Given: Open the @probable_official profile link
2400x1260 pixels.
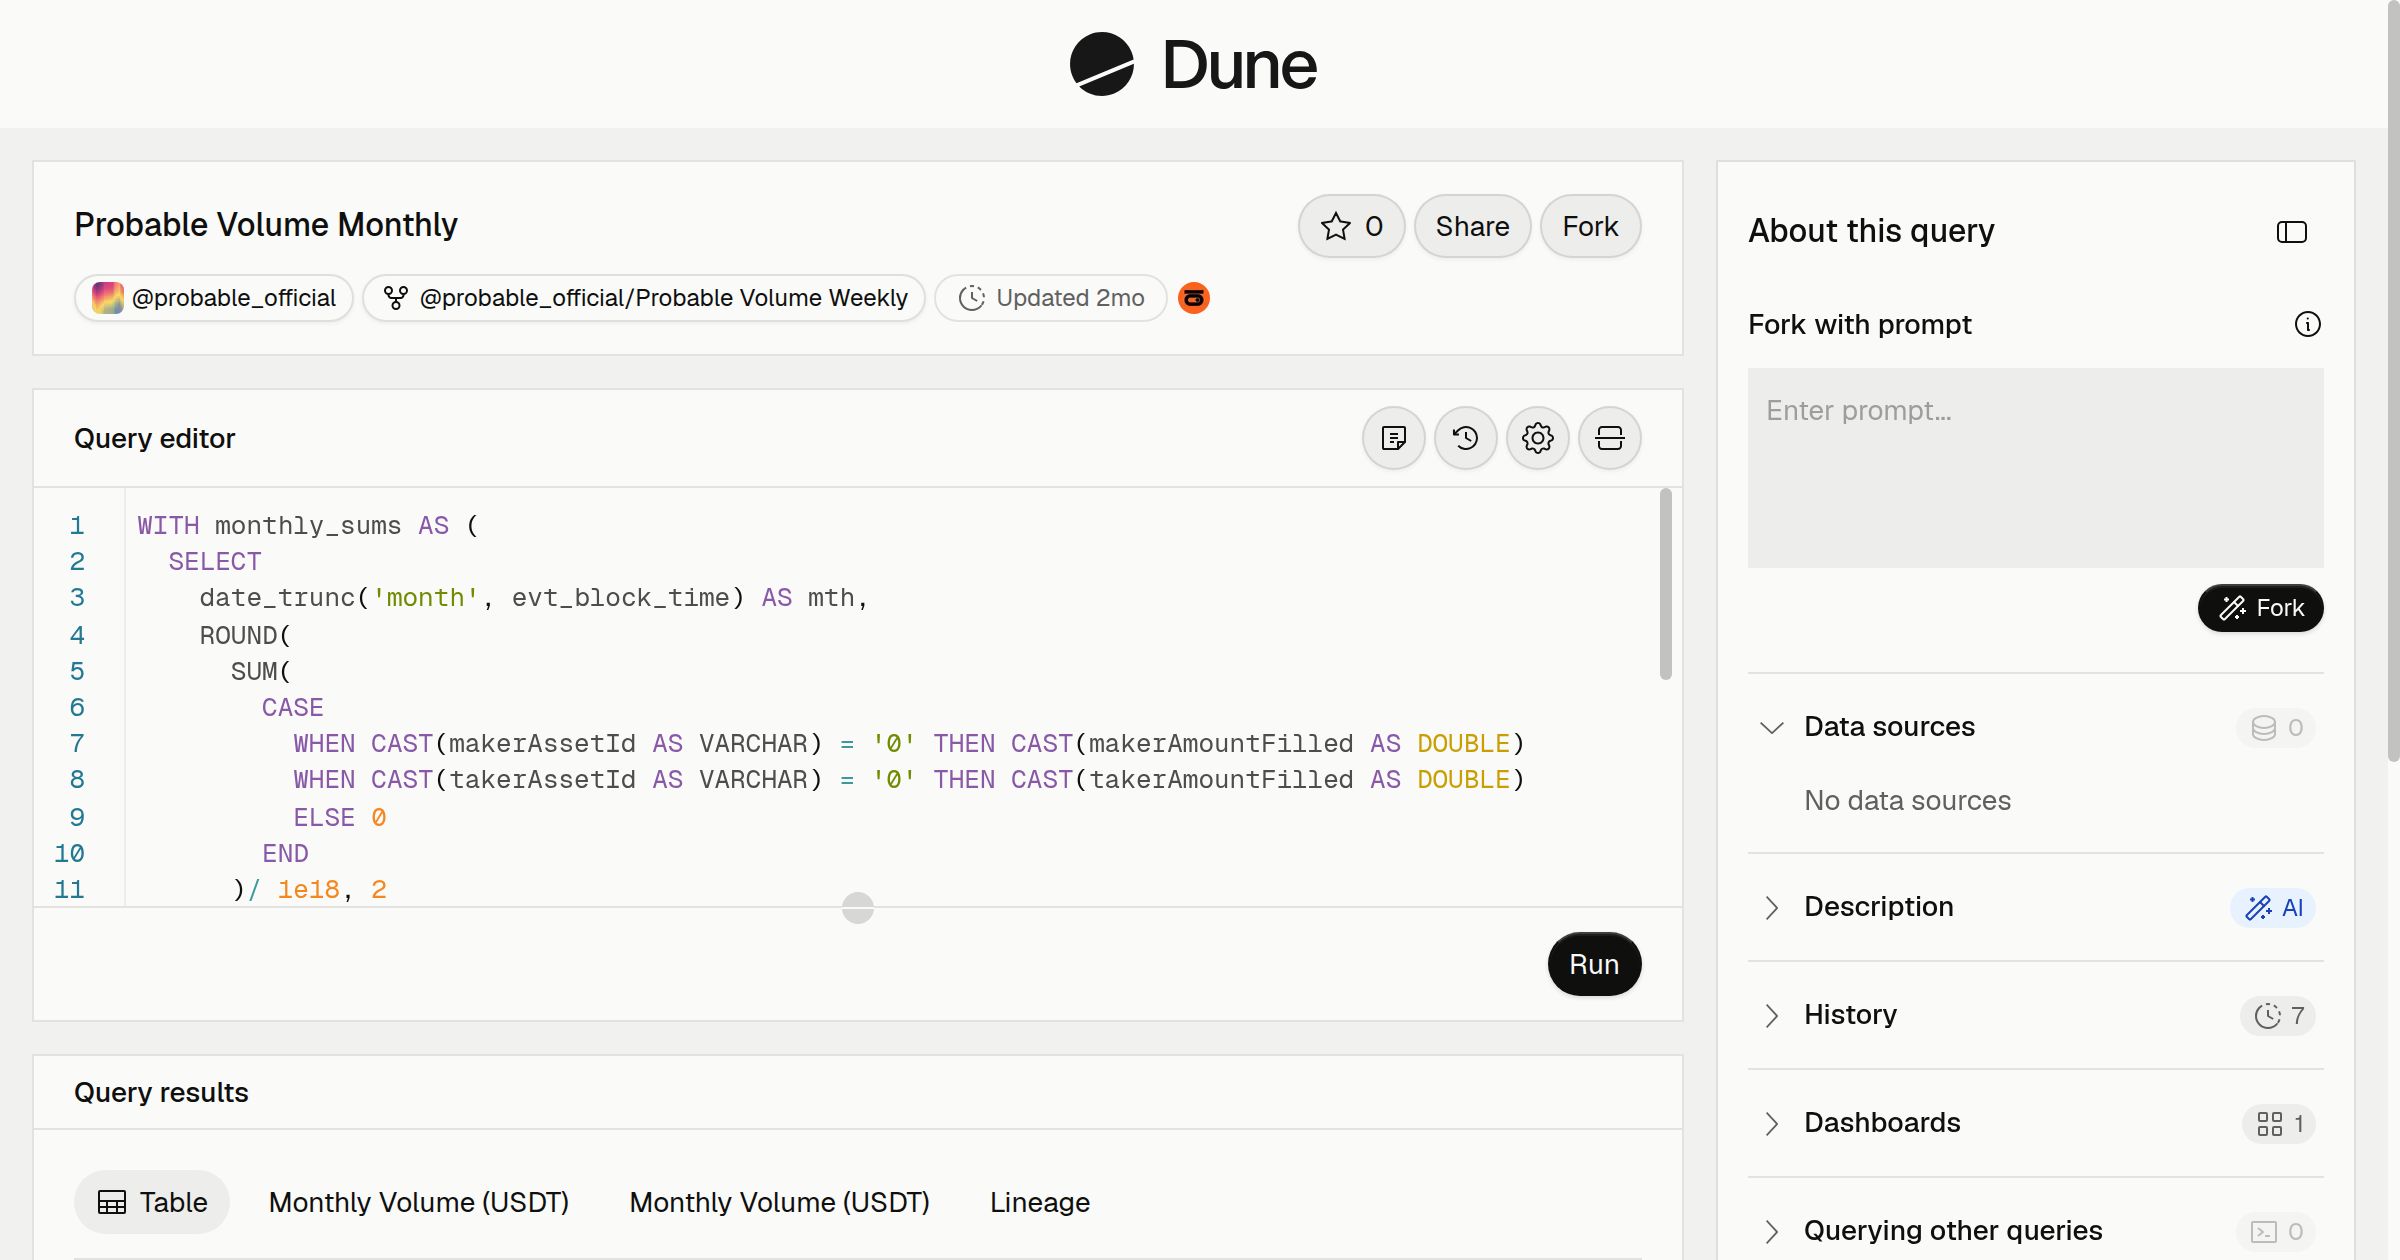Looking at the screenshot, I should click(x=214, y=298).
